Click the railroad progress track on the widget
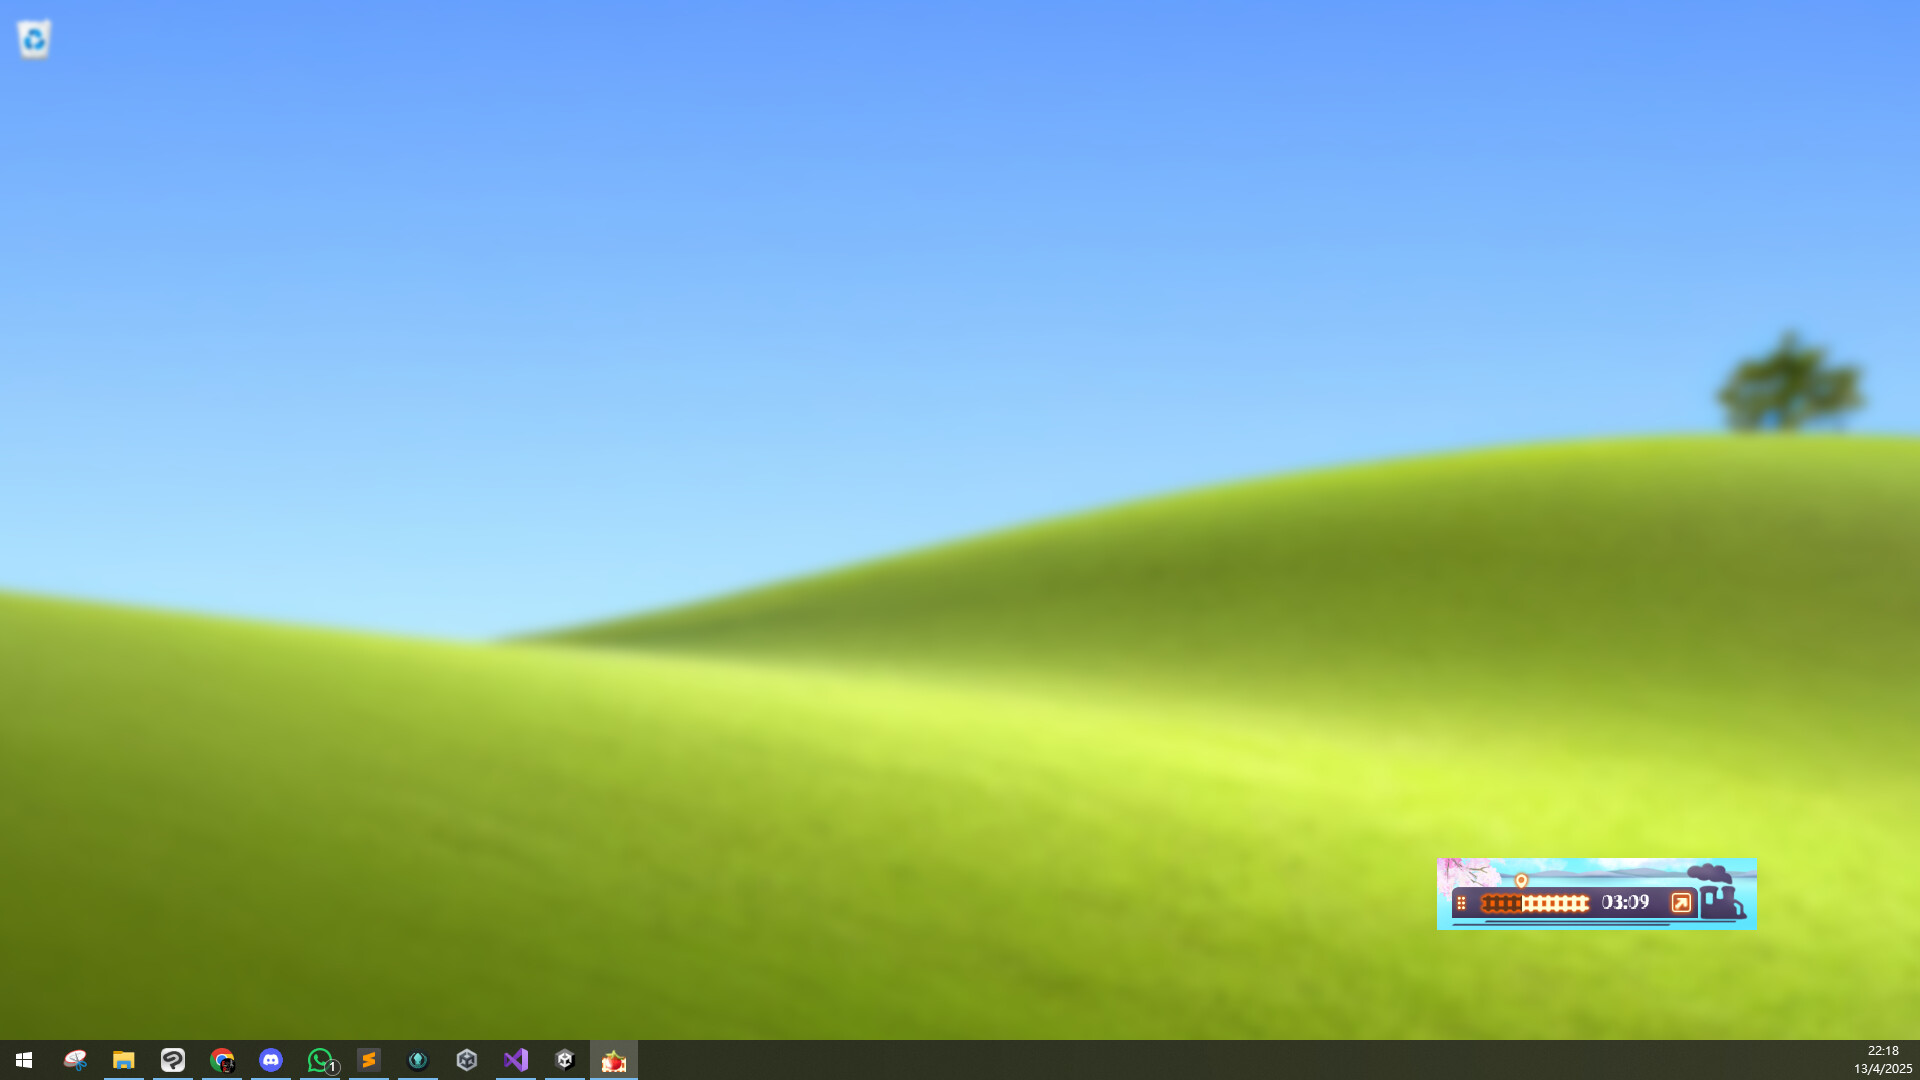 tap(1535, 903)
